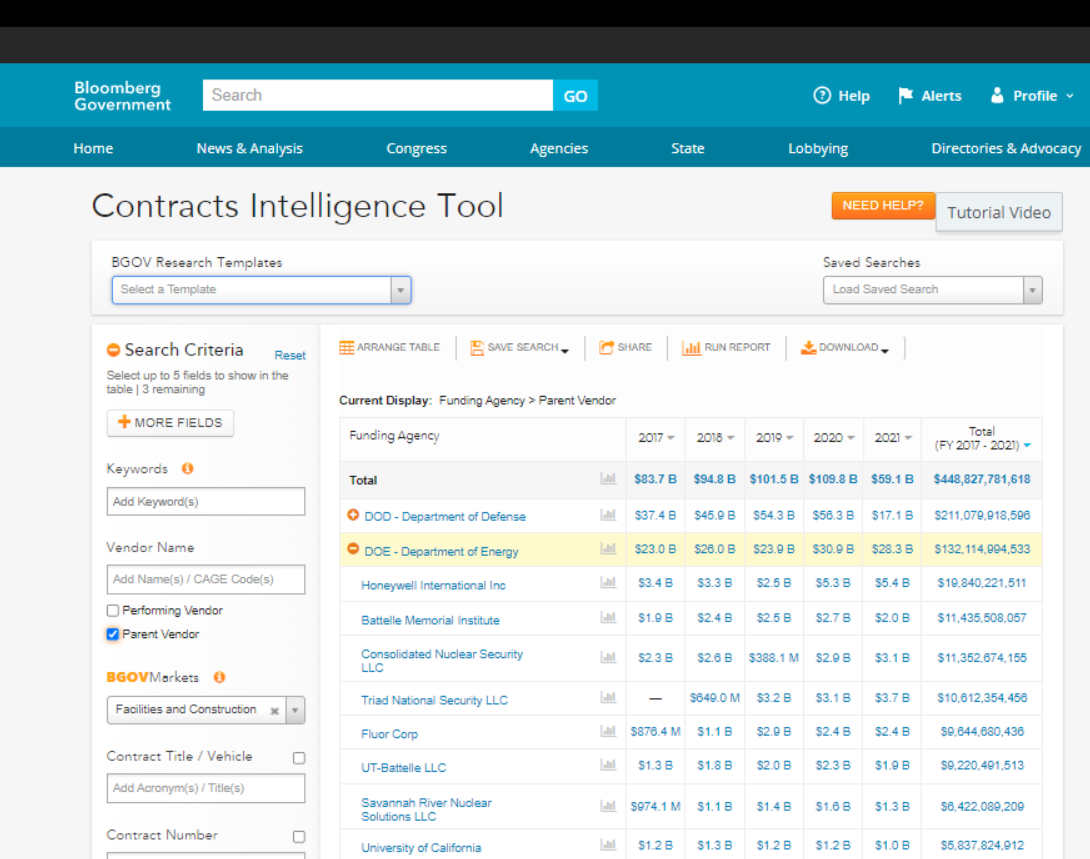This screenshot has height=859, width=1090.
Task: Click the Bloomberg Government logo
Action: click(x=122, y=96)
